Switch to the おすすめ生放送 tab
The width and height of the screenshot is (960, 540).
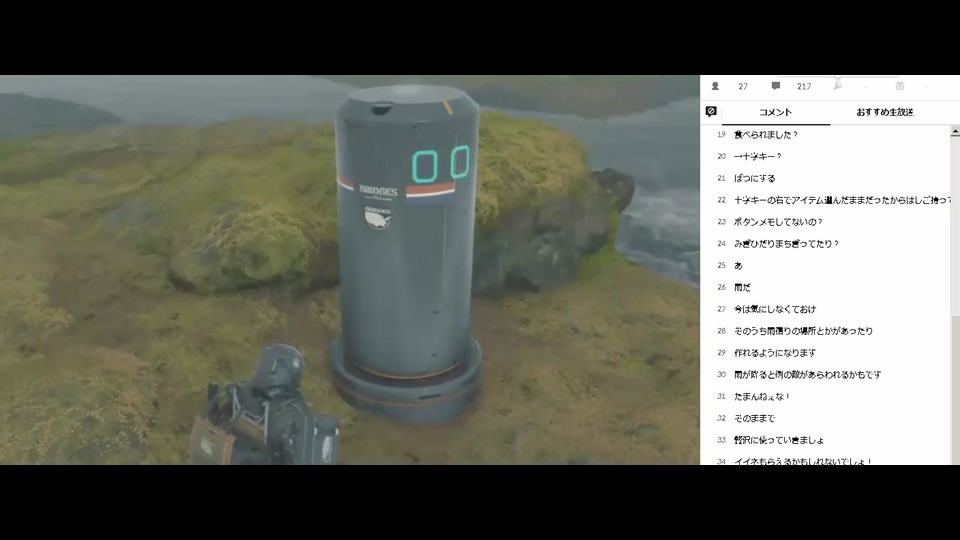pyautogui.click(x=885, y=113)
